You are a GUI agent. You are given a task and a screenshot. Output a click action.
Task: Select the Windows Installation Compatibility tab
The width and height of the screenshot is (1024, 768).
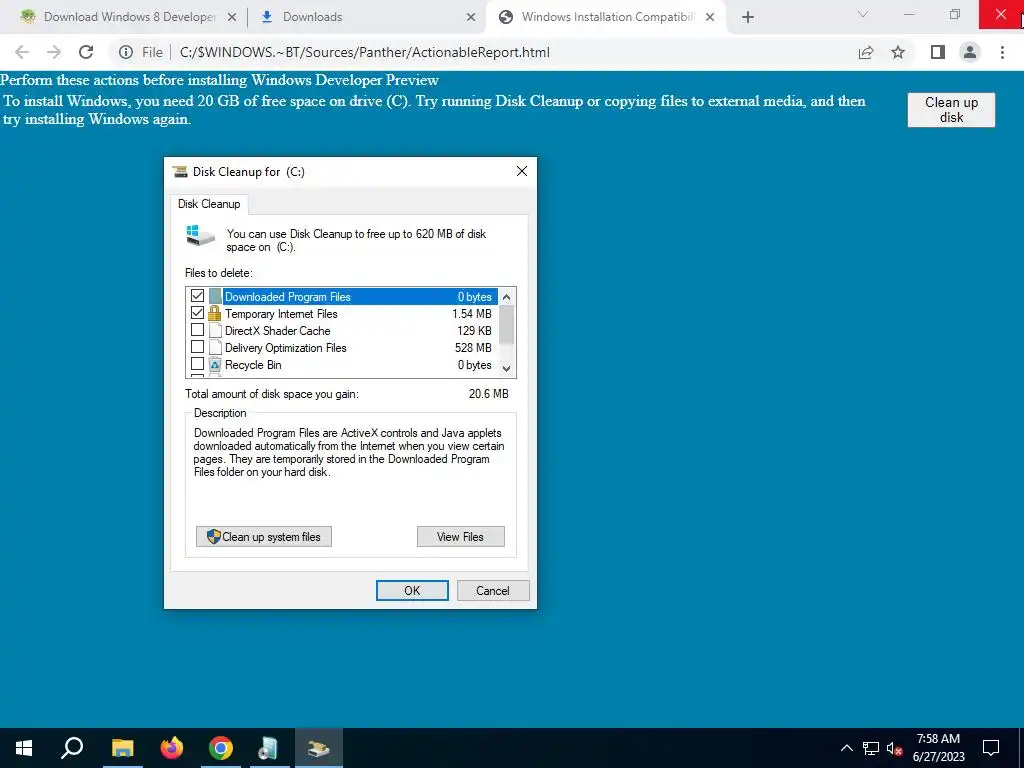click(x=607, y=17)
